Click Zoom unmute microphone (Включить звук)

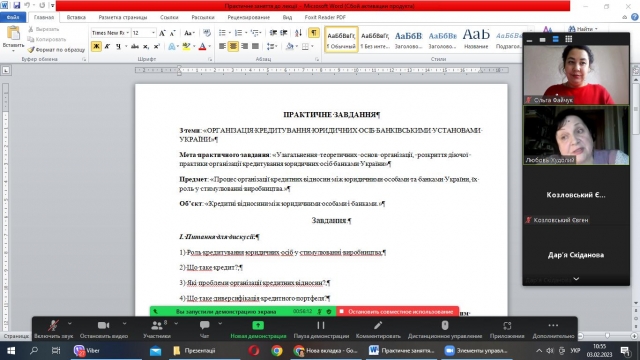(53, 329)
